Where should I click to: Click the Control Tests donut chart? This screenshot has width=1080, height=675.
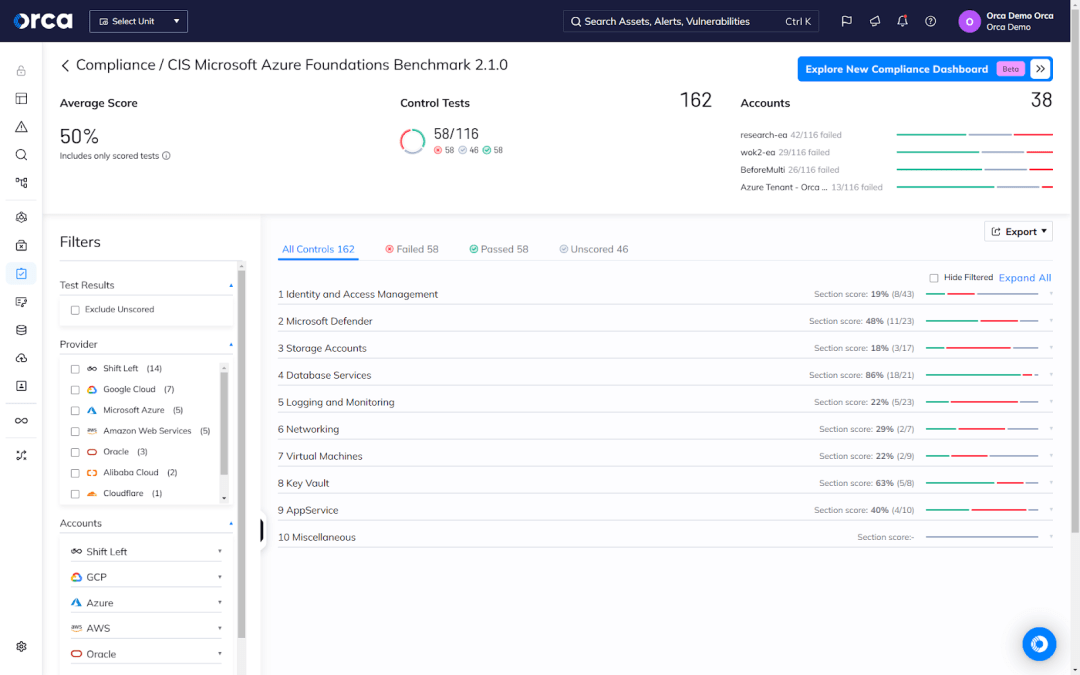(x=413, y=141)
